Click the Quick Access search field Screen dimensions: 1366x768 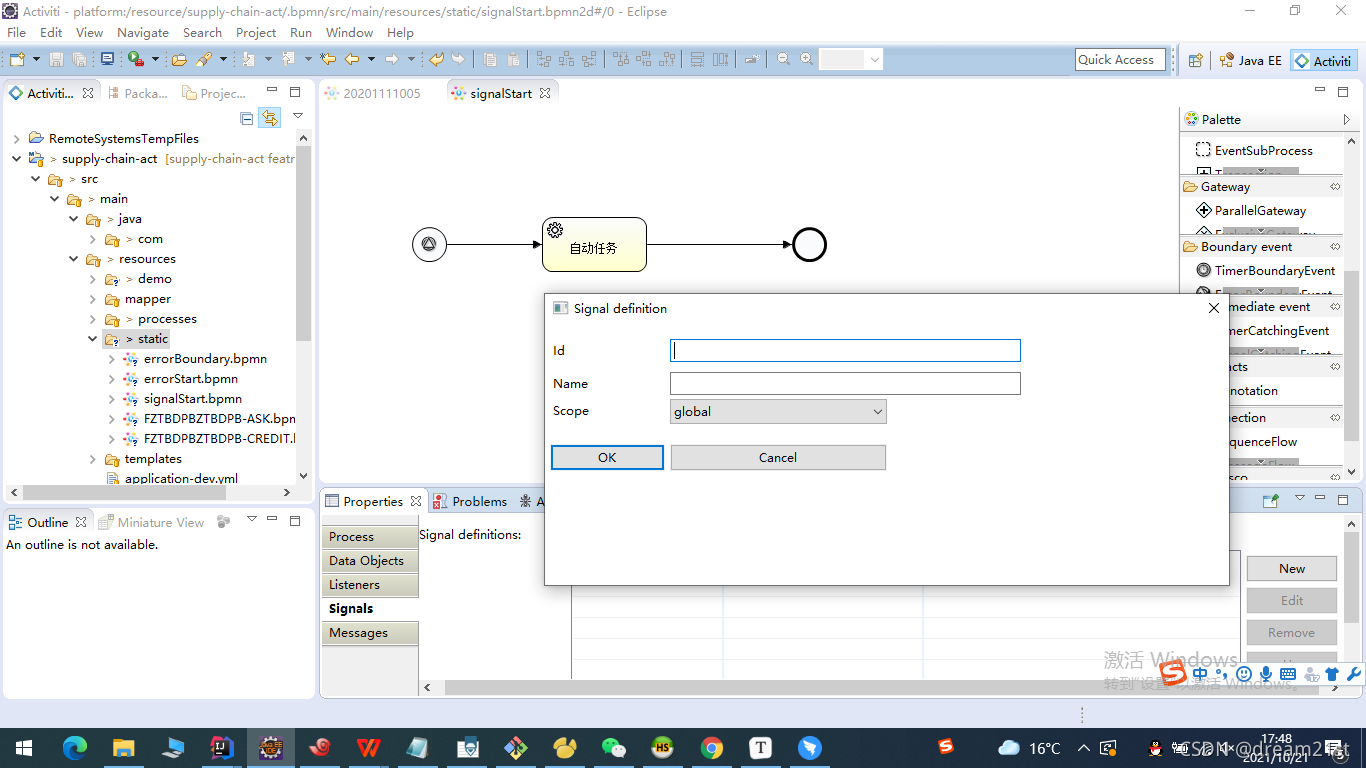coord(1121,60)
